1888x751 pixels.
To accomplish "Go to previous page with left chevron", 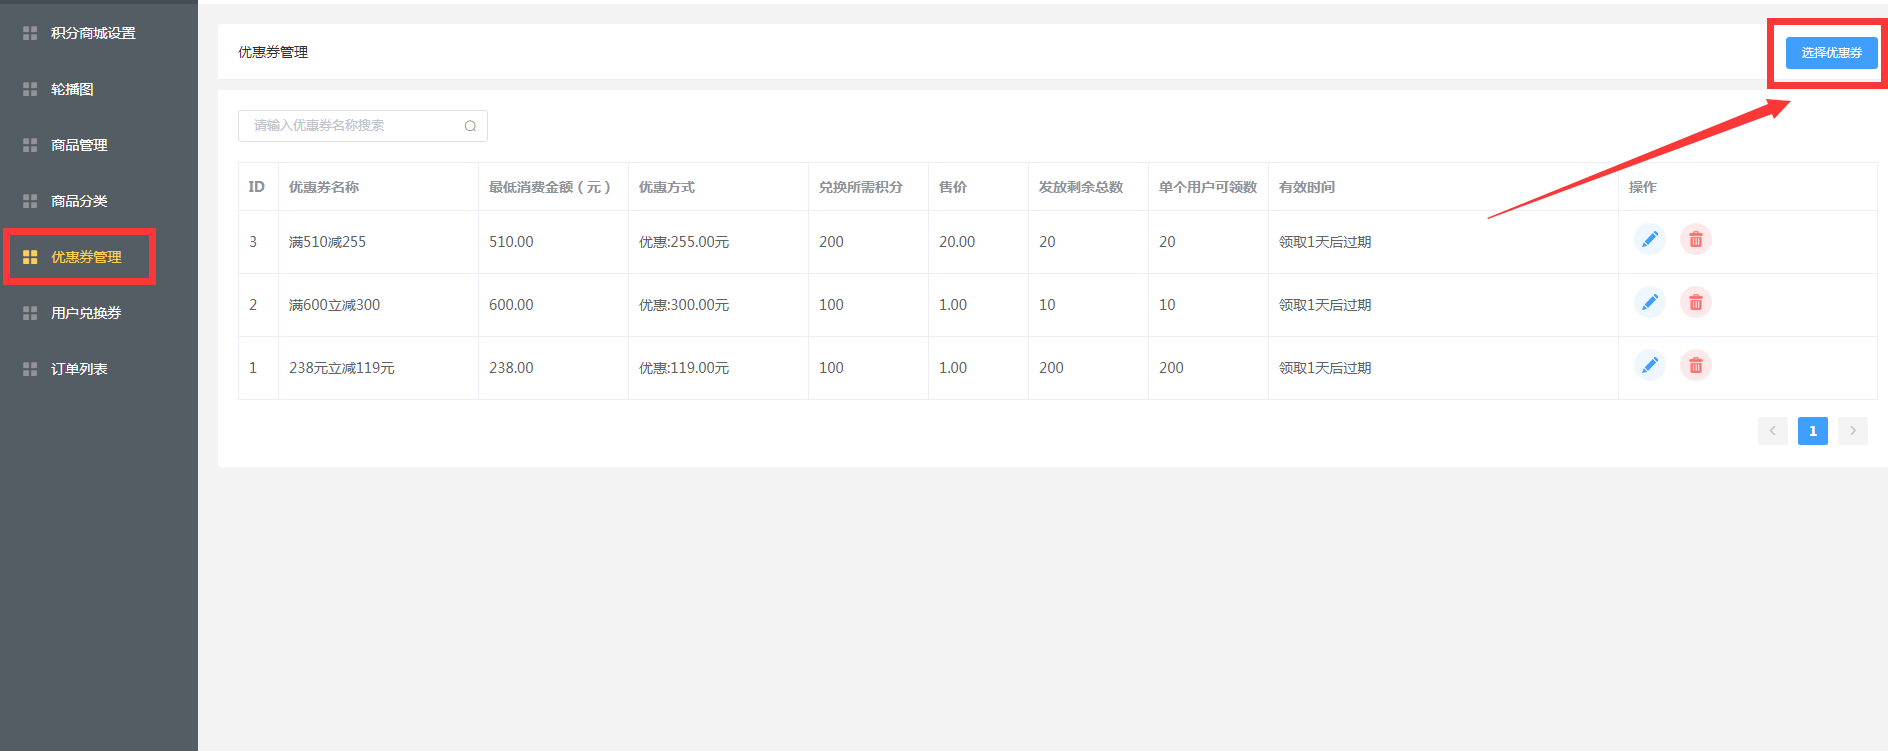I will pyautogui.click(x=1772, y=431).
